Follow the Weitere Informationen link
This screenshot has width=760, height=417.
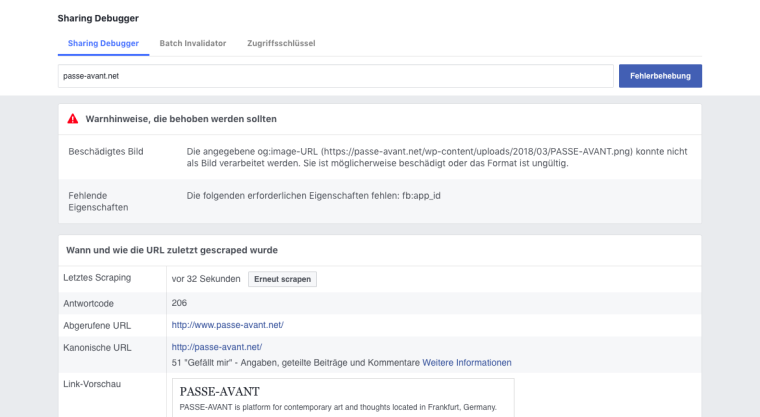click(x=466, y=362)
